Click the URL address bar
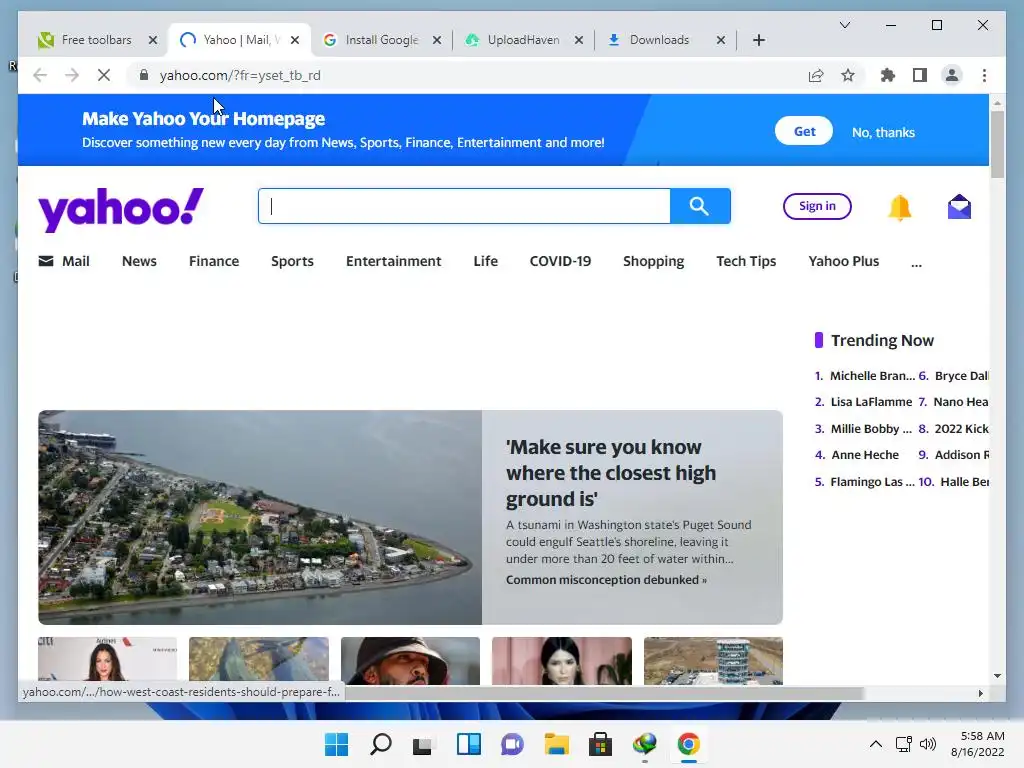Viewport: 1024px width, 768px height. [x=470, y=76]
